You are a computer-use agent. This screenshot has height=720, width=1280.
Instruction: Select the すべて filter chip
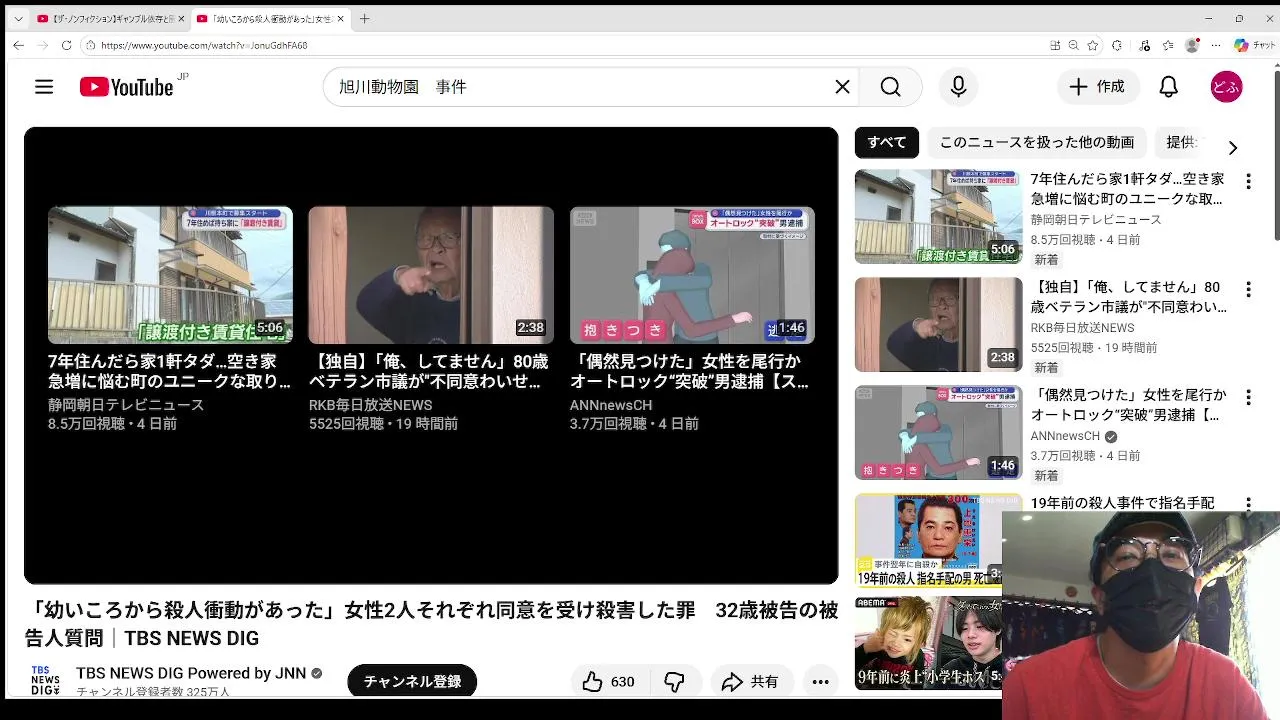pyautogui.click(x=887, y=143)
